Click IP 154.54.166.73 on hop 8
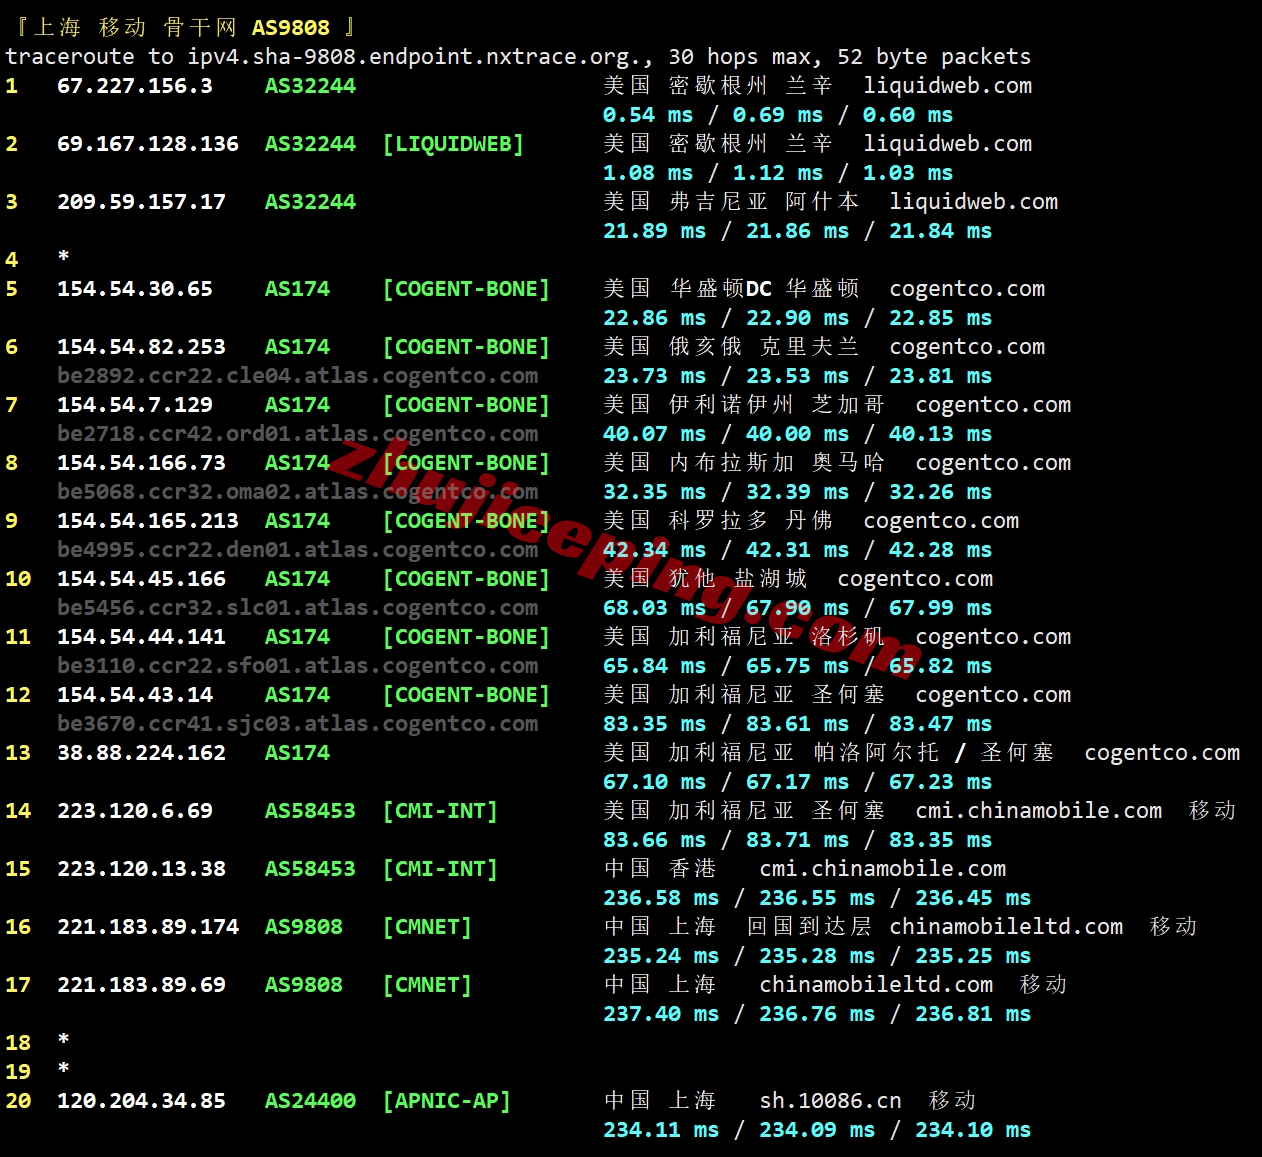 (141, 463)
